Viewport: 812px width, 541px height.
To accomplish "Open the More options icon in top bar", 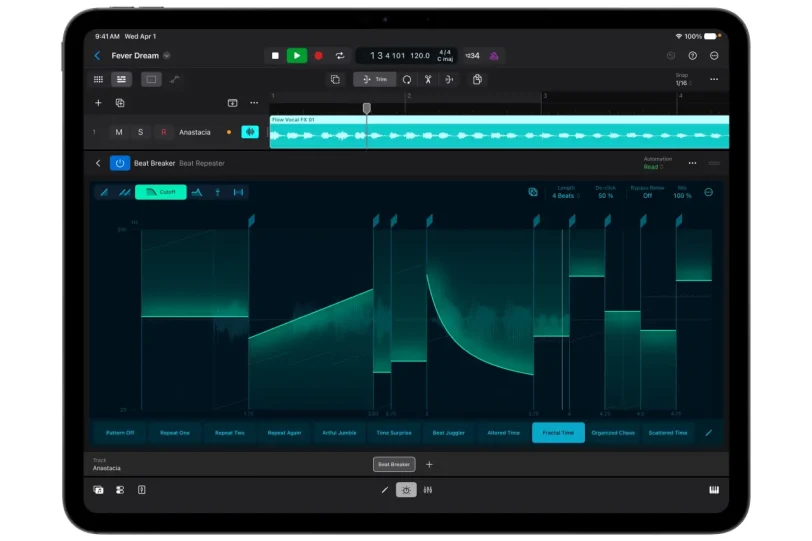I will click(714, 55).
